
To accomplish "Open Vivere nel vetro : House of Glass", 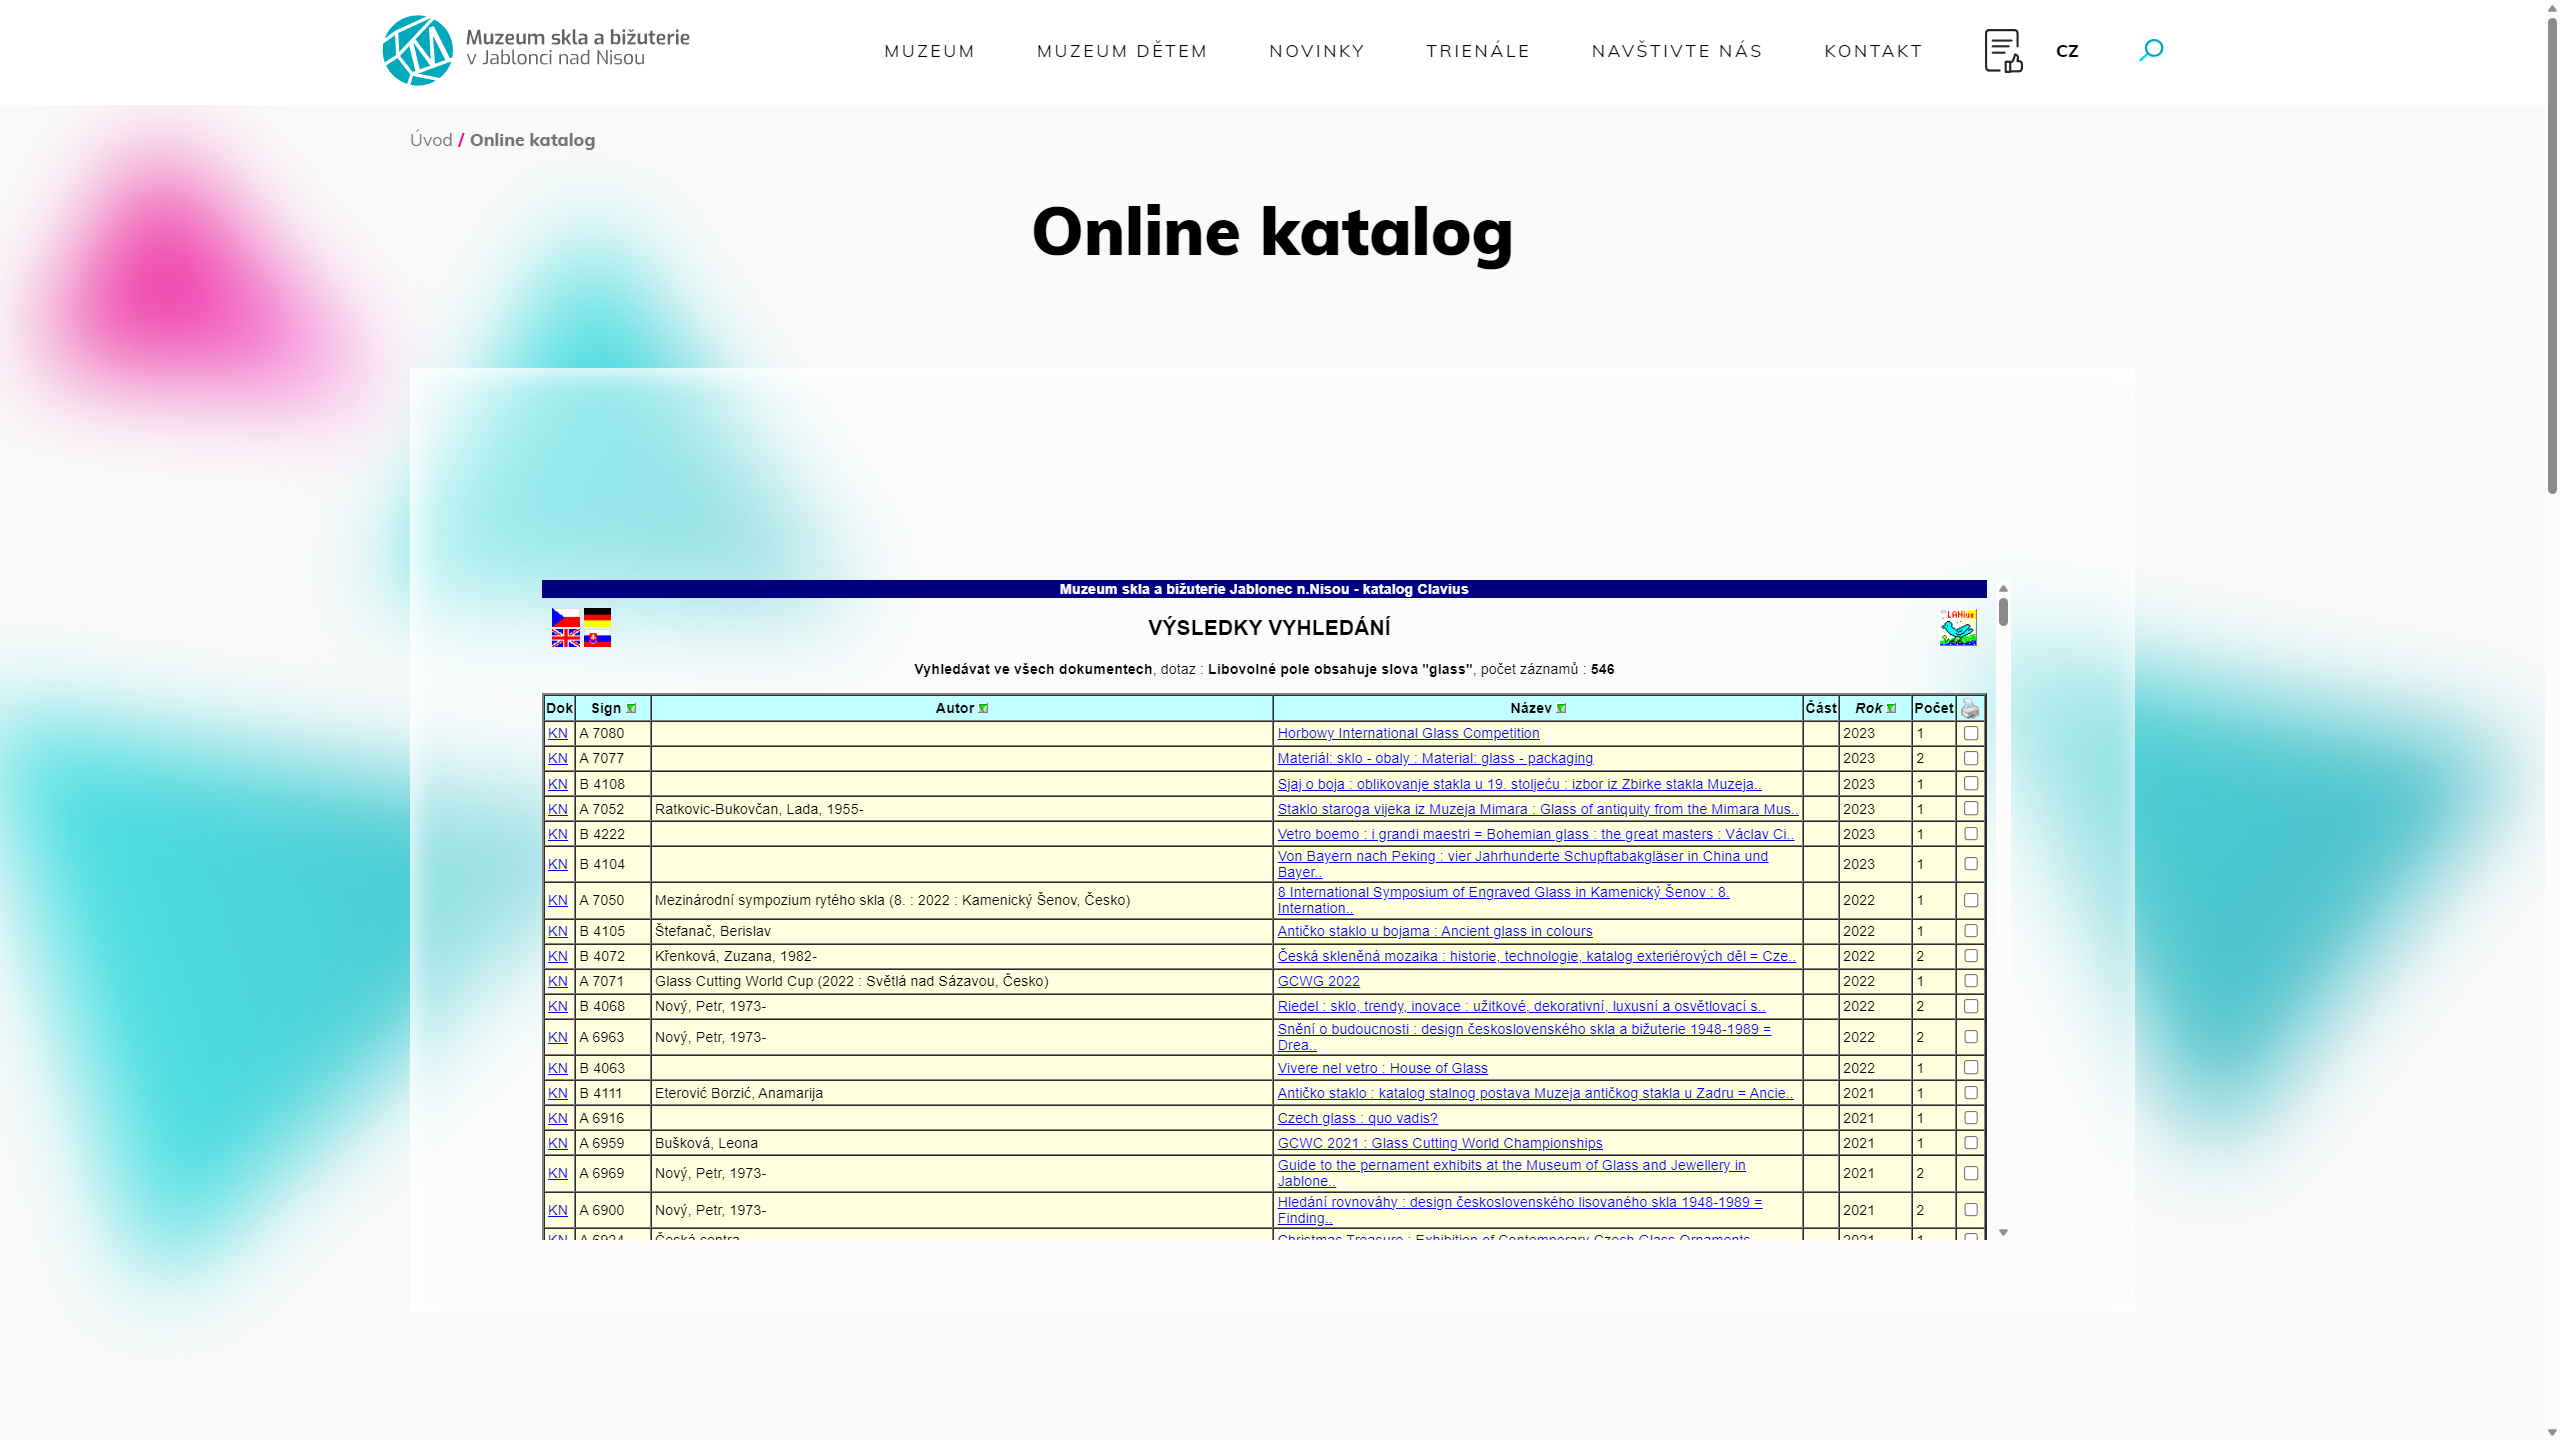I will pyautogui.click(x=1382, y=1068).
